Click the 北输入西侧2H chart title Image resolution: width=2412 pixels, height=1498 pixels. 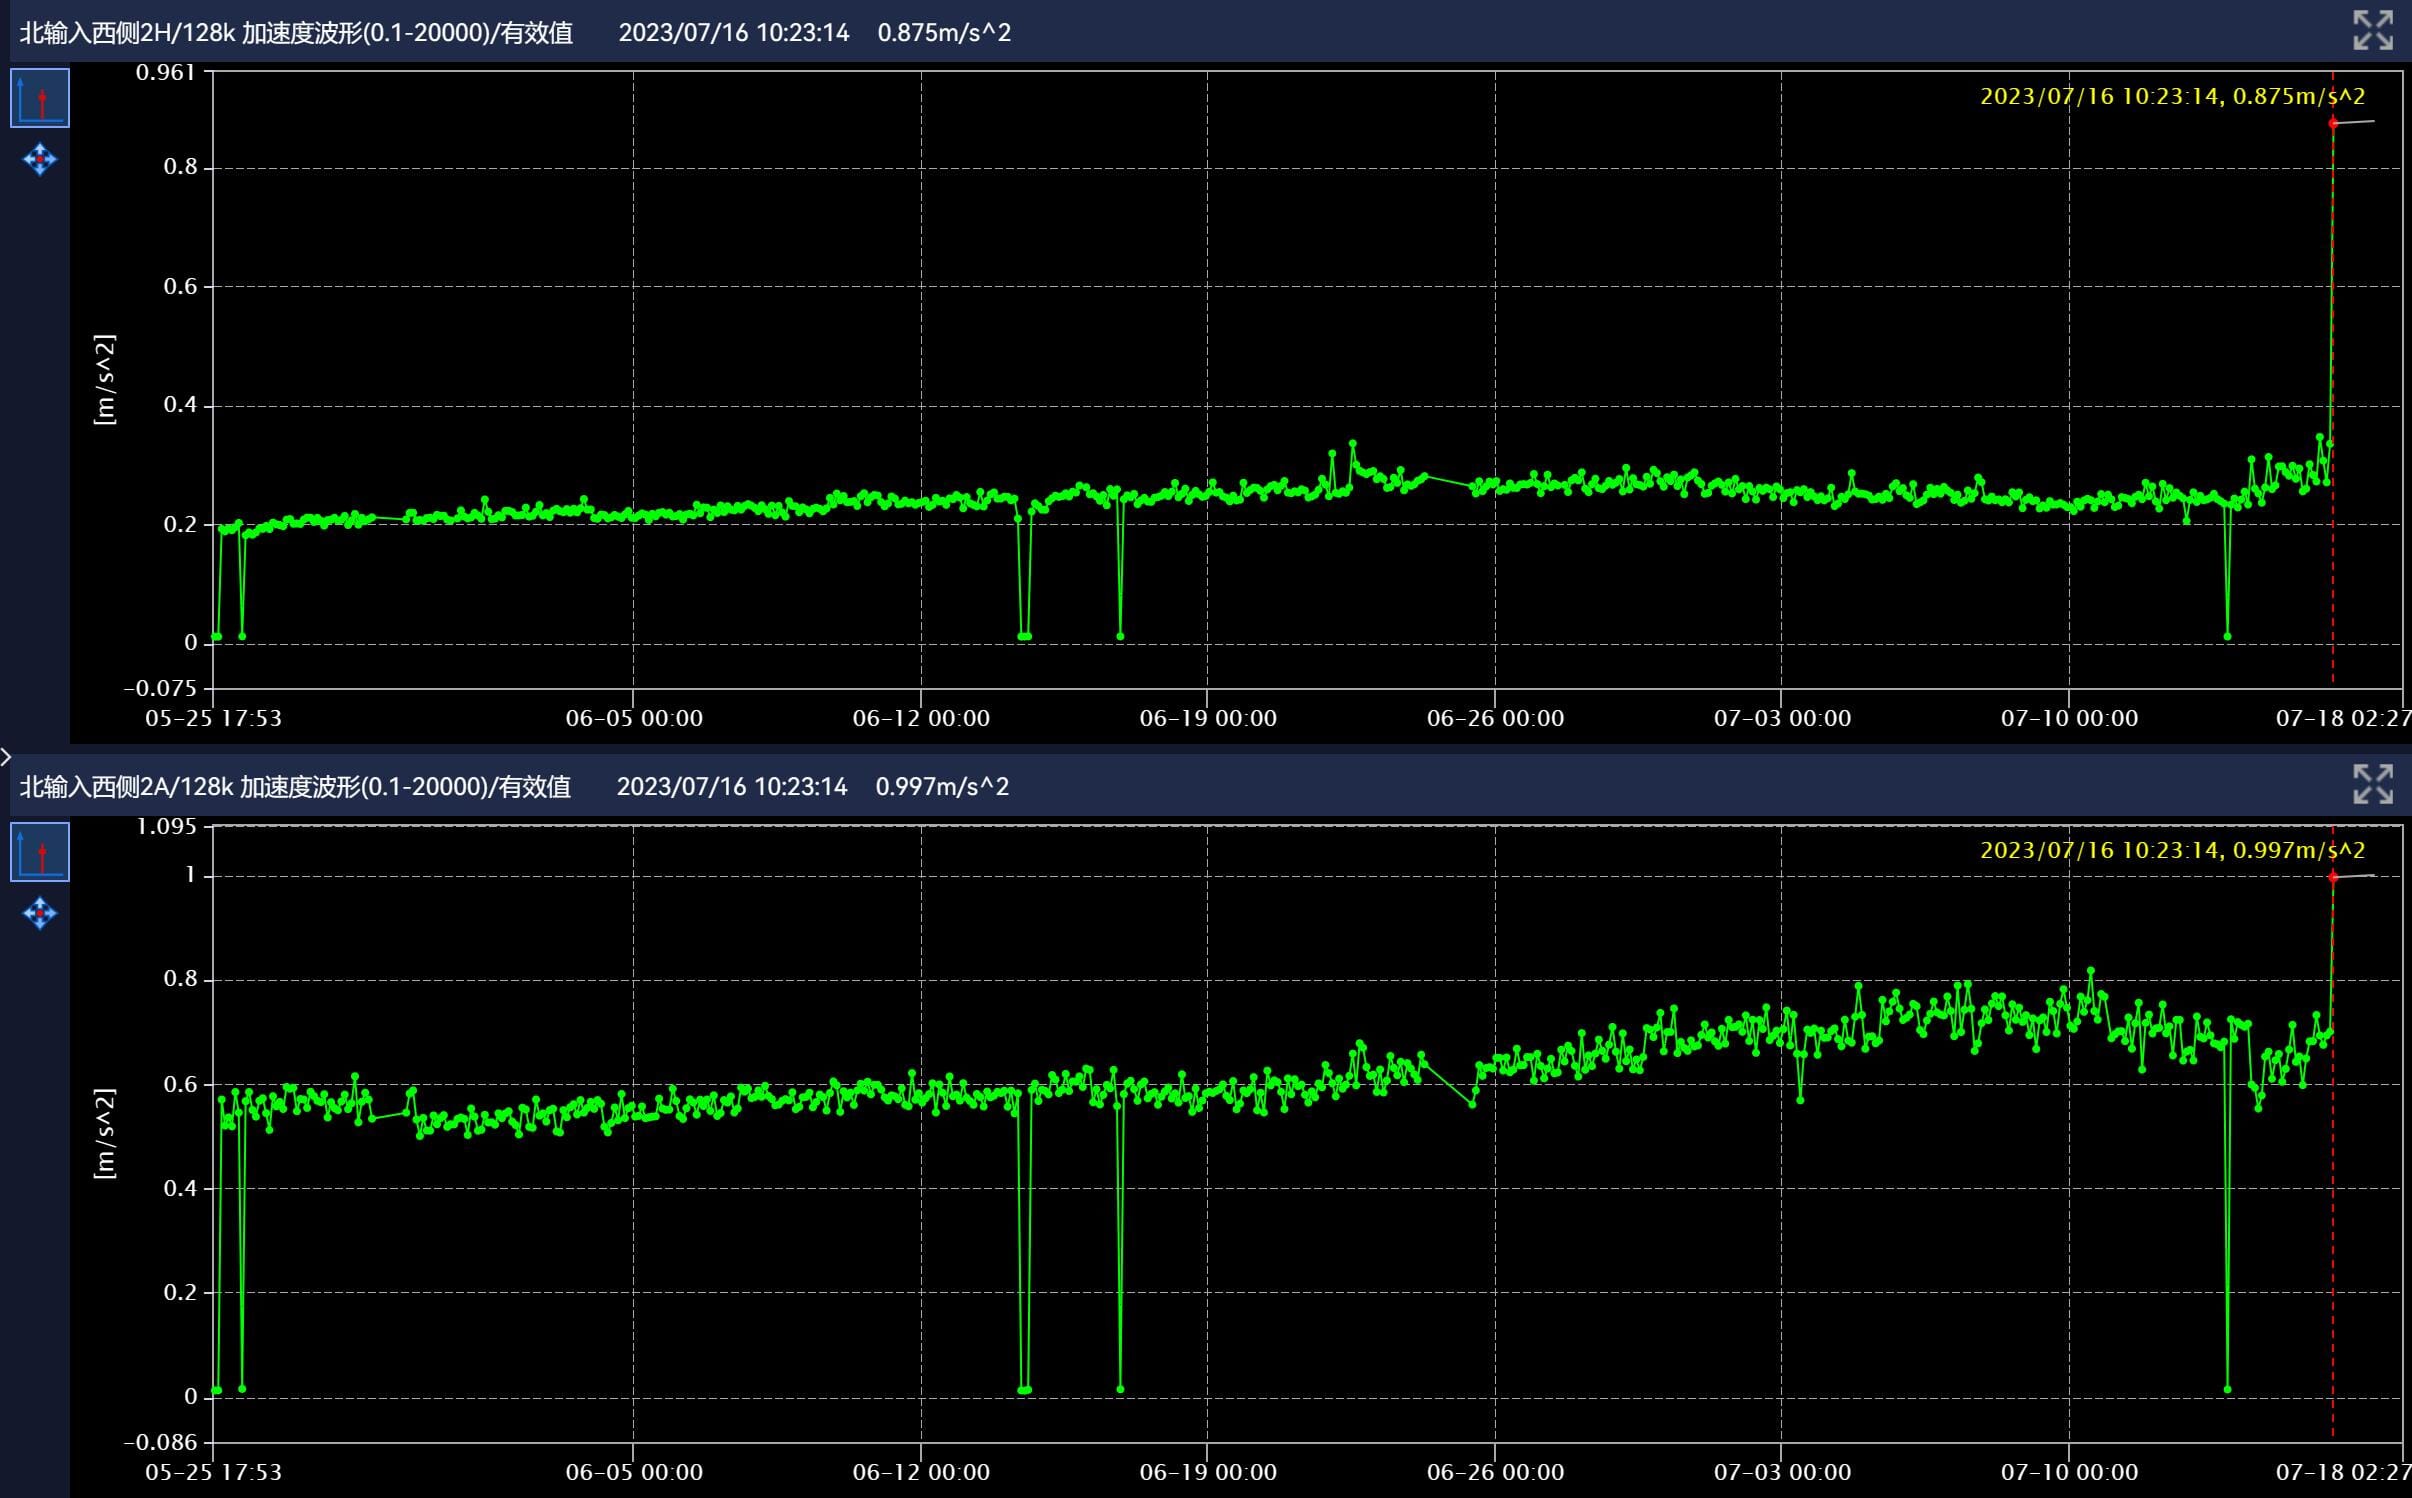point(296,33)
